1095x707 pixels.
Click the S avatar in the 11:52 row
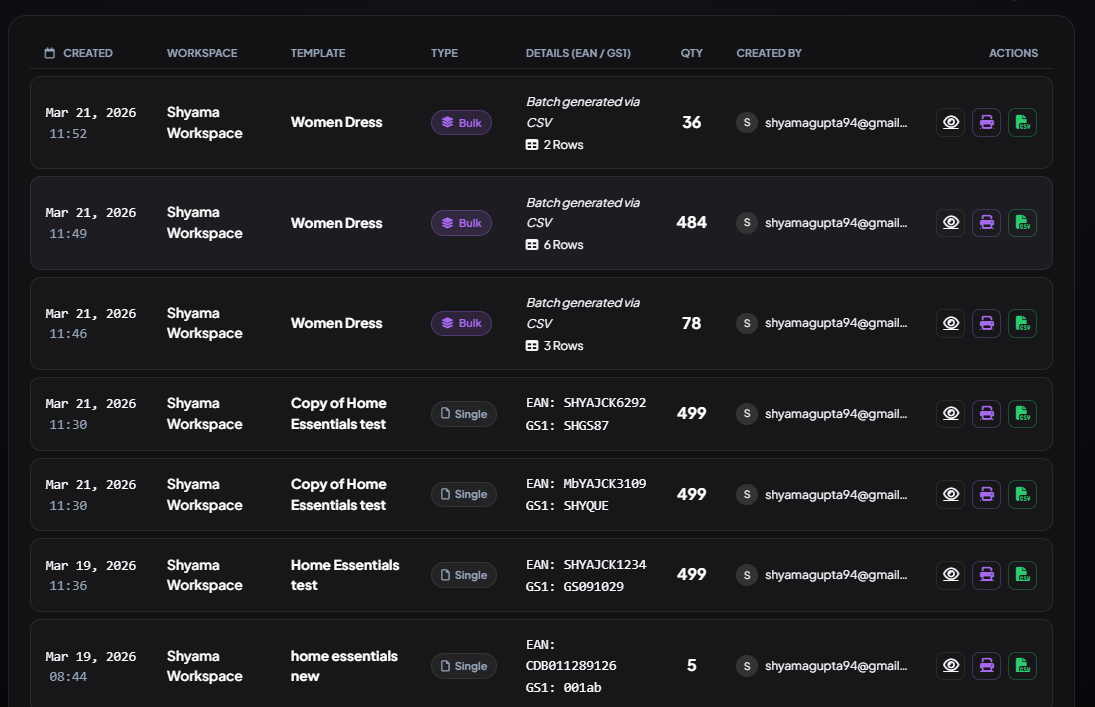[747, 122]
